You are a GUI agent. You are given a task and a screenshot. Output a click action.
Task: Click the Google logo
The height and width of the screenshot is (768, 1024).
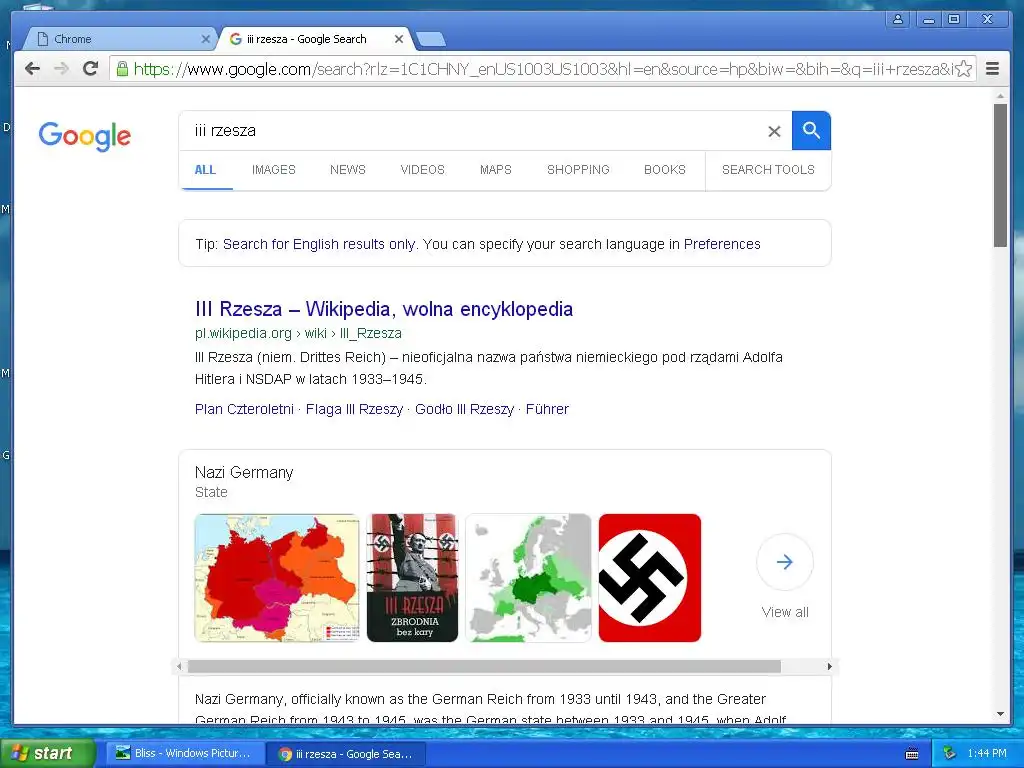pos(84,136)
